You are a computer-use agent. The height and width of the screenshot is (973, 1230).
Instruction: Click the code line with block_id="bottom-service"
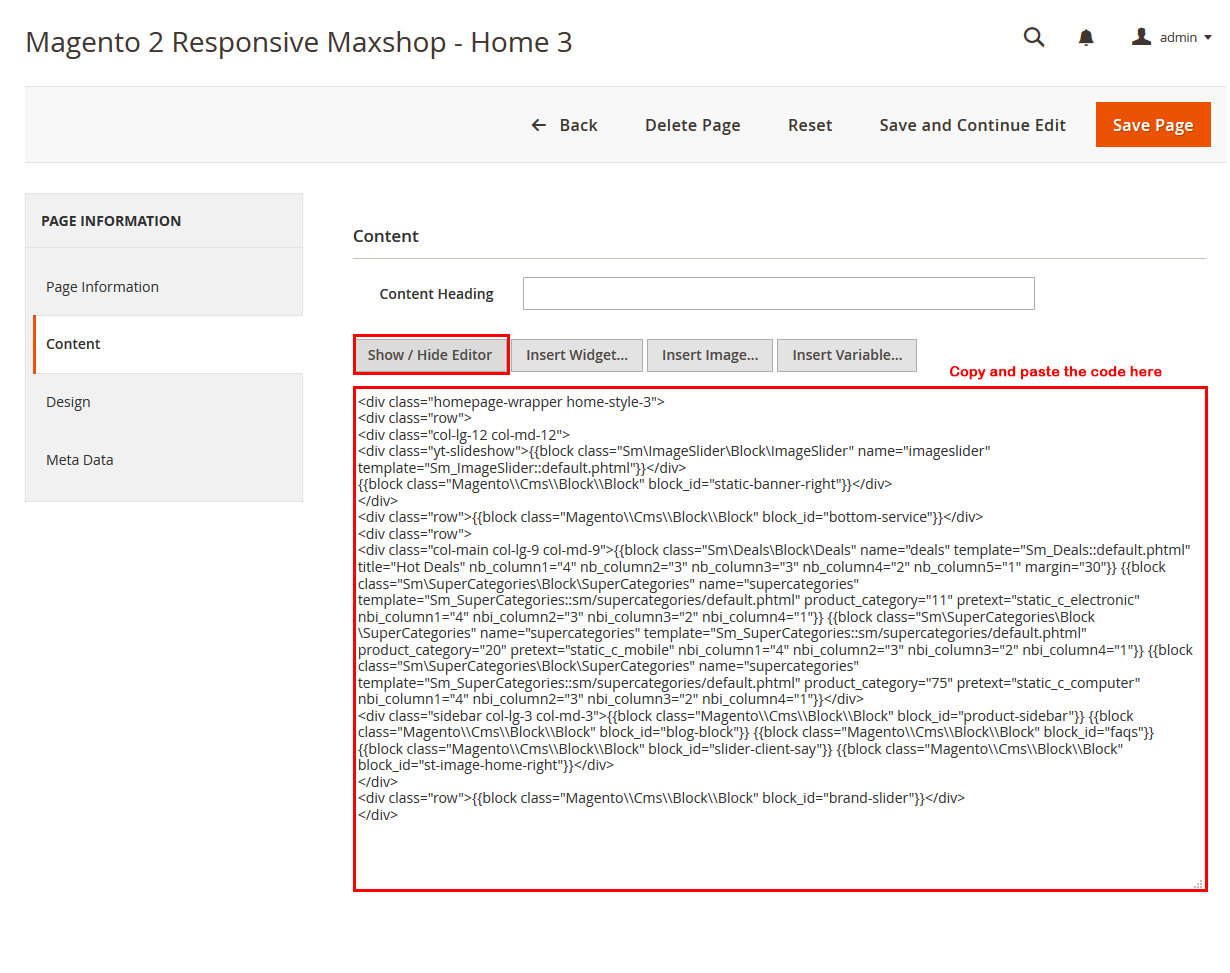[670, 517]
